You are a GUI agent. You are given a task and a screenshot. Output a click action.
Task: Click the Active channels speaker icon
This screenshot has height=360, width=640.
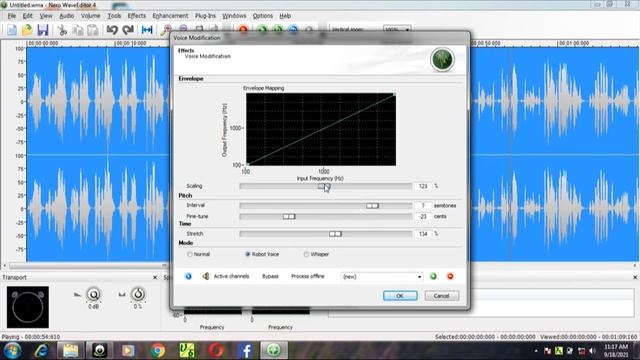tap(206, 276)
